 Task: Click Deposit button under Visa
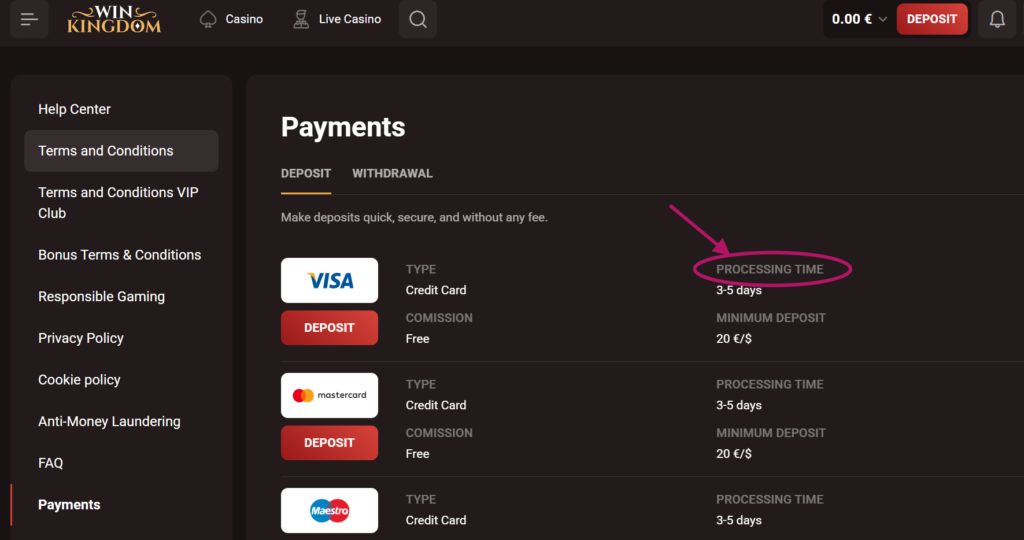coord(329,328)
